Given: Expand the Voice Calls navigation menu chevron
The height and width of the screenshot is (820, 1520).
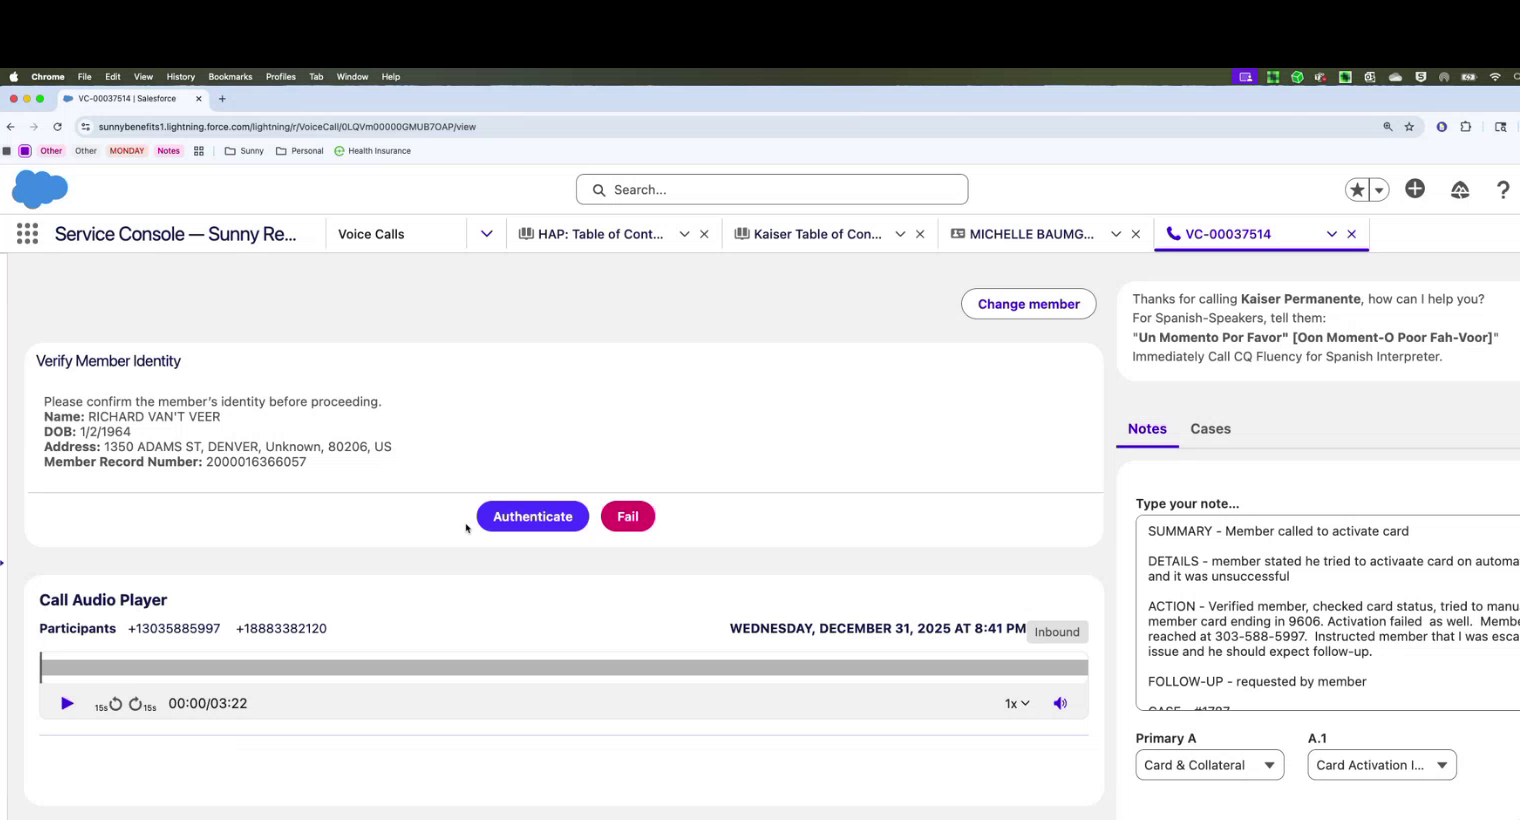Looking at the screenshot, I should click(x=486, y=234).
